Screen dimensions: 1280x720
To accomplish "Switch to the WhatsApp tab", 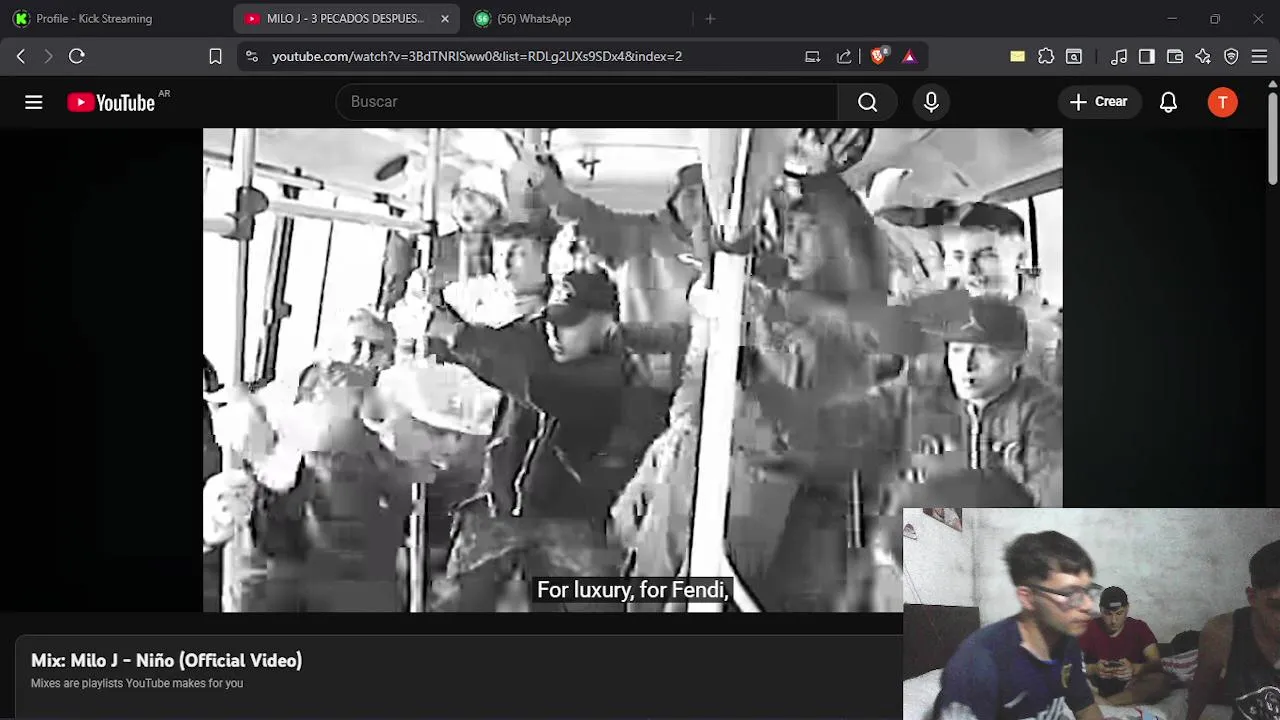I will (575, 19).
